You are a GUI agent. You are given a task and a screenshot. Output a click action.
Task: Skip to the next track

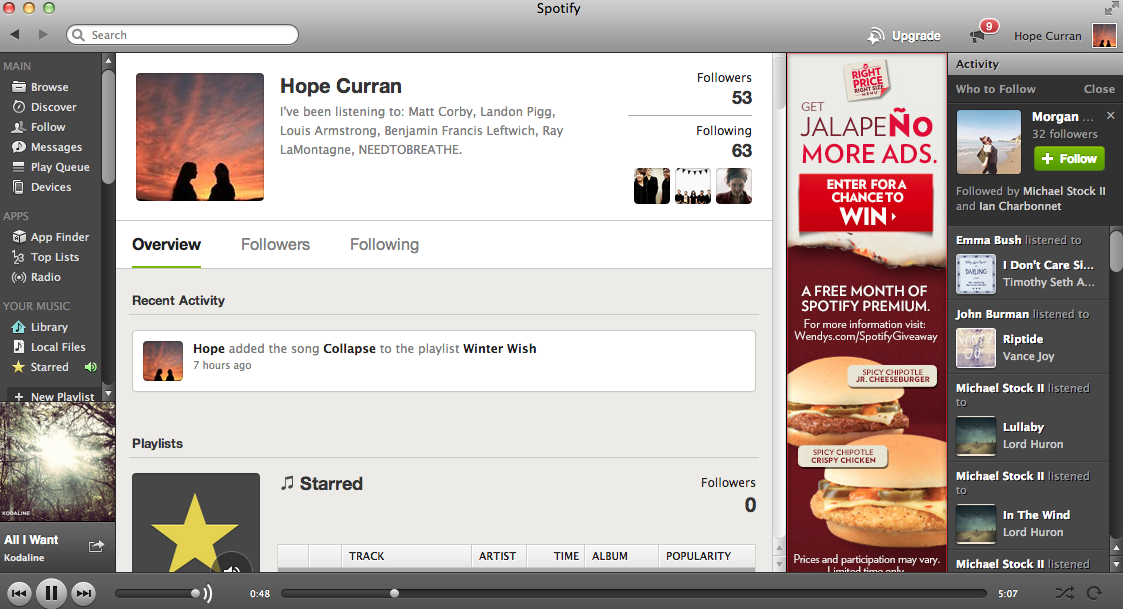[x=84, y=593]
